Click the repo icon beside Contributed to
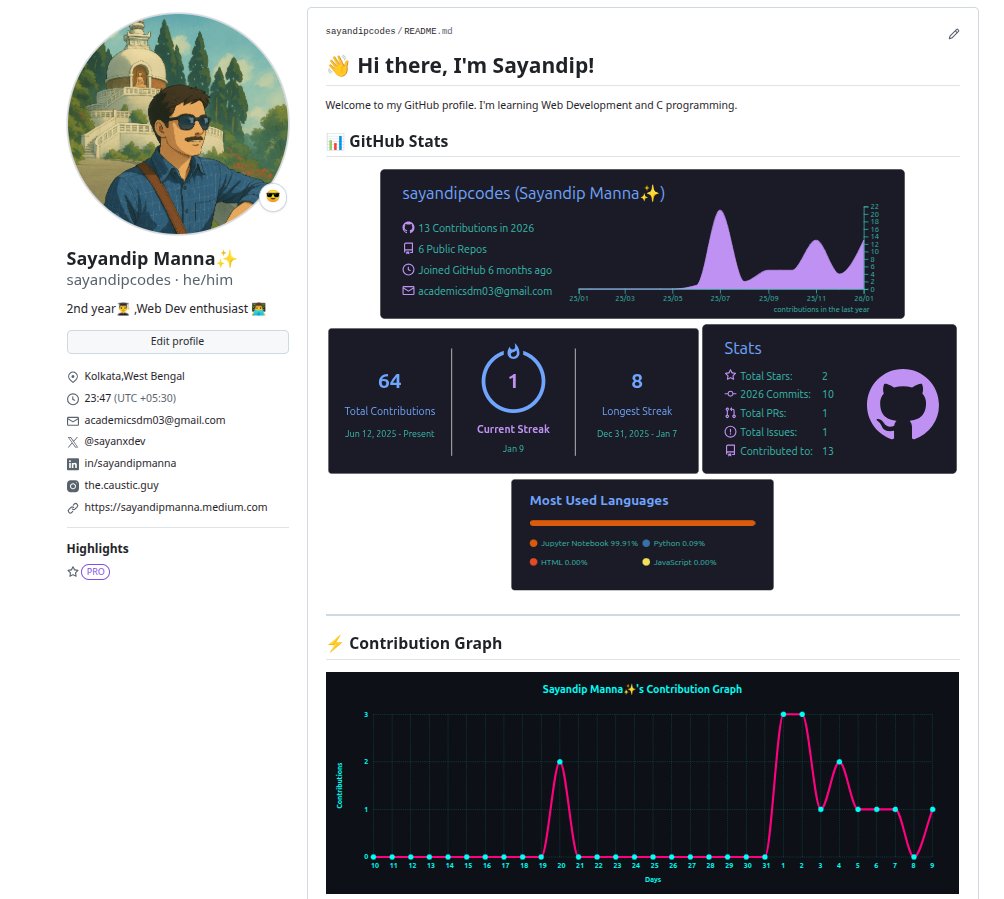The height and width of the screenshot is (899, 1004). [730, 451]
